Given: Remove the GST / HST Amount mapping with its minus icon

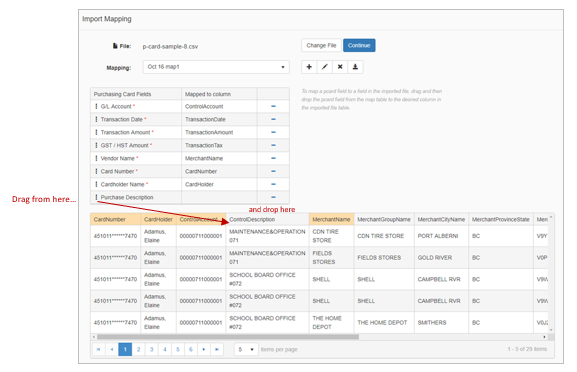Looking at the screenshot, I should (x=273, y=145).
